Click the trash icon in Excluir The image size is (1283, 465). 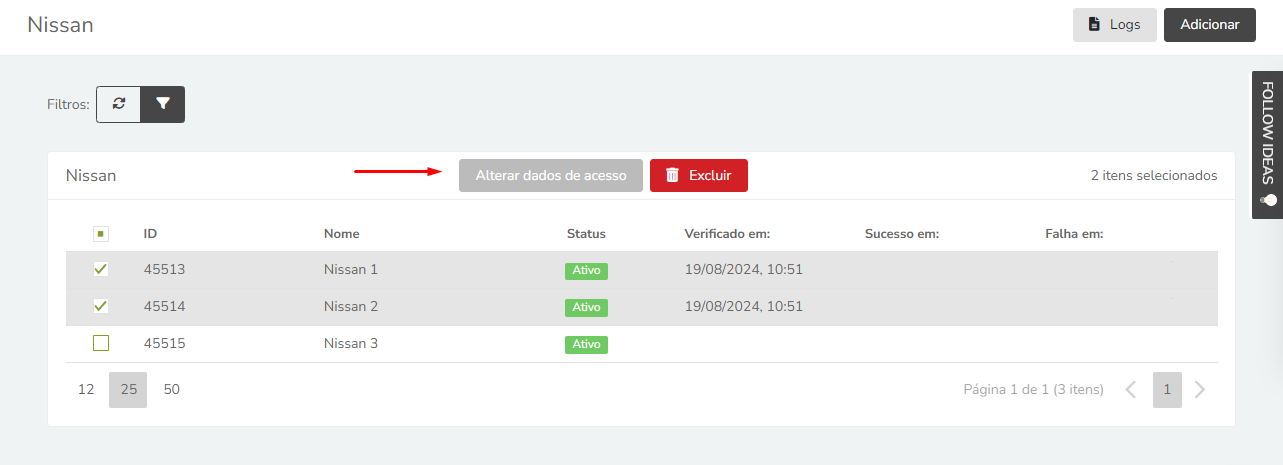[673, 175]
